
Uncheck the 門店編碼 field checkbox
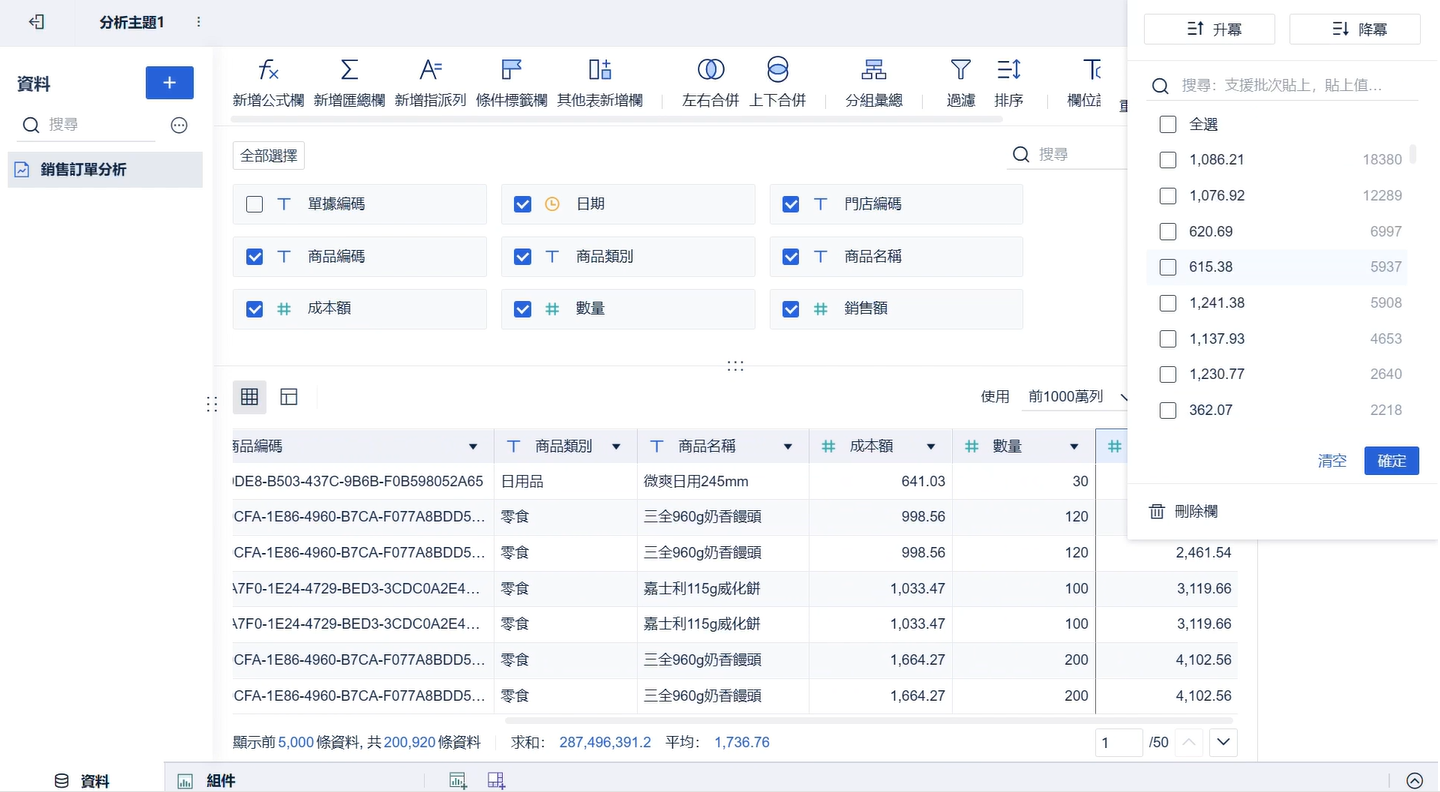click(x=791, y=204)
